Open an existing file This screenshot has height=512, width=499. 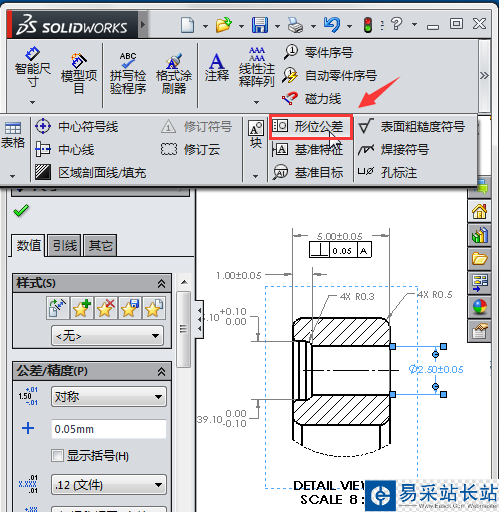point(224,25)
